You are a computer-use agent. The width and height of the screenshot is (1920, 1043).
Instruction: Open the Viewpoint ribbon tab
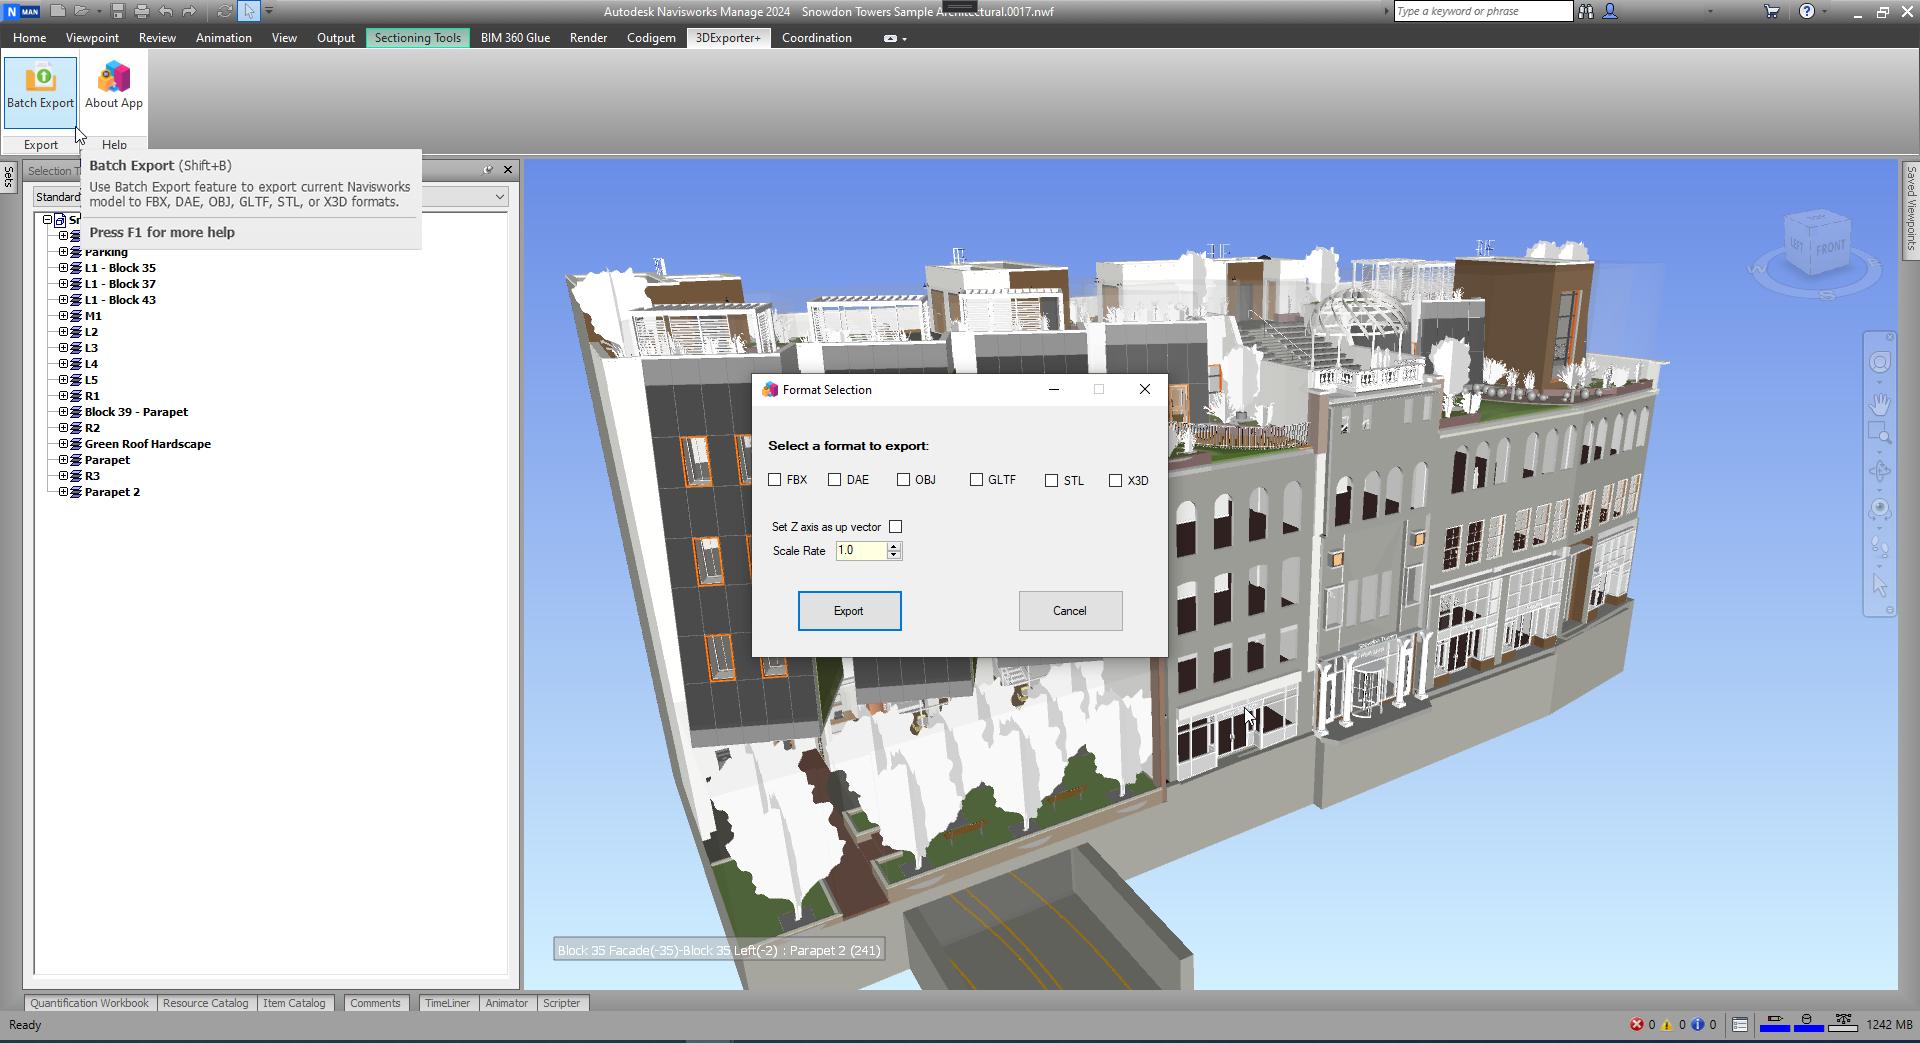[x=92, y=38]
